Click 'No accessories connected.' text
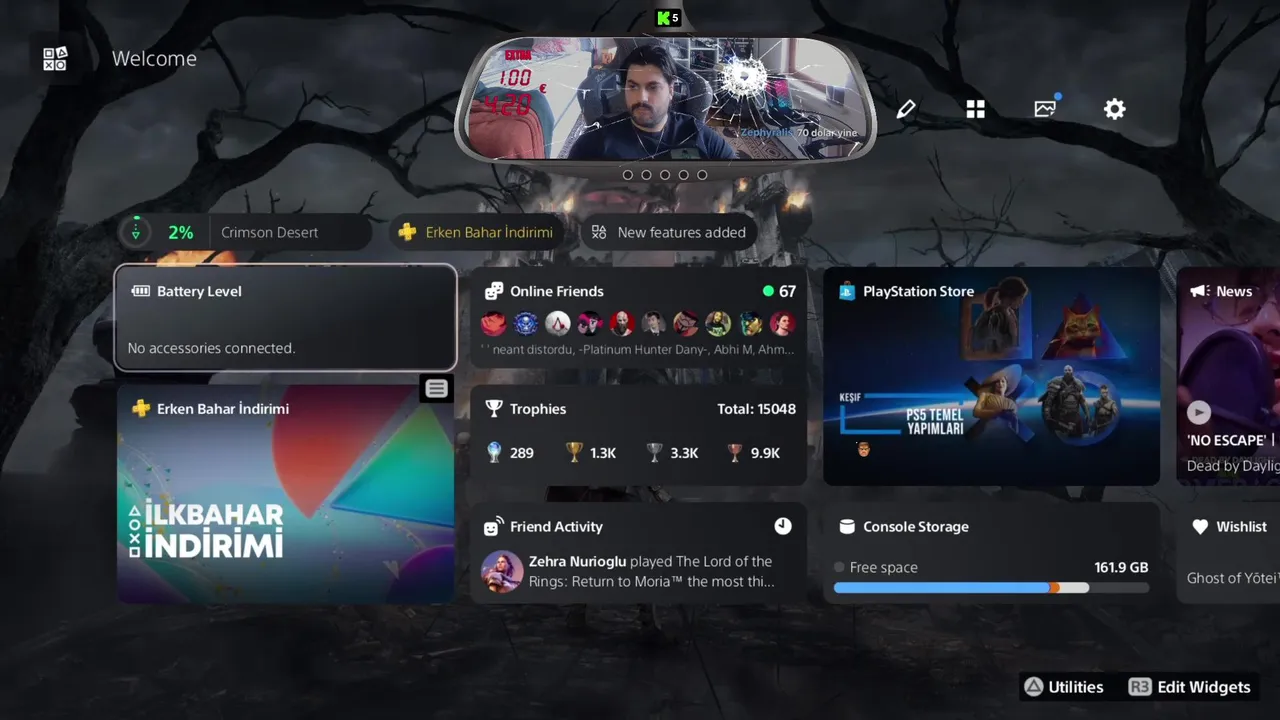 (x=211, y=348)
